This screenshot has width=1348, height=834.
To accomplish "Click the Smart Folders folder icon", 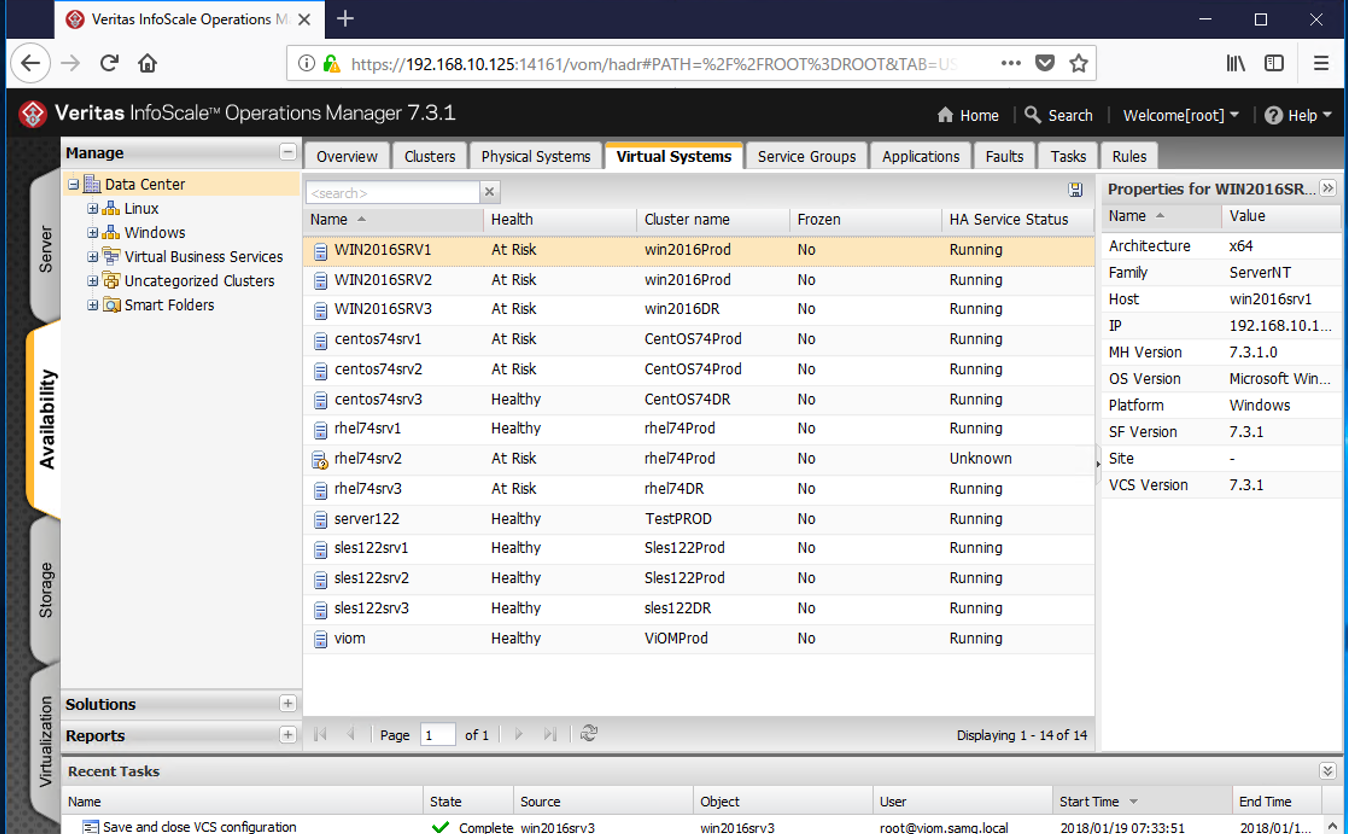I will (x=112, y=305).
